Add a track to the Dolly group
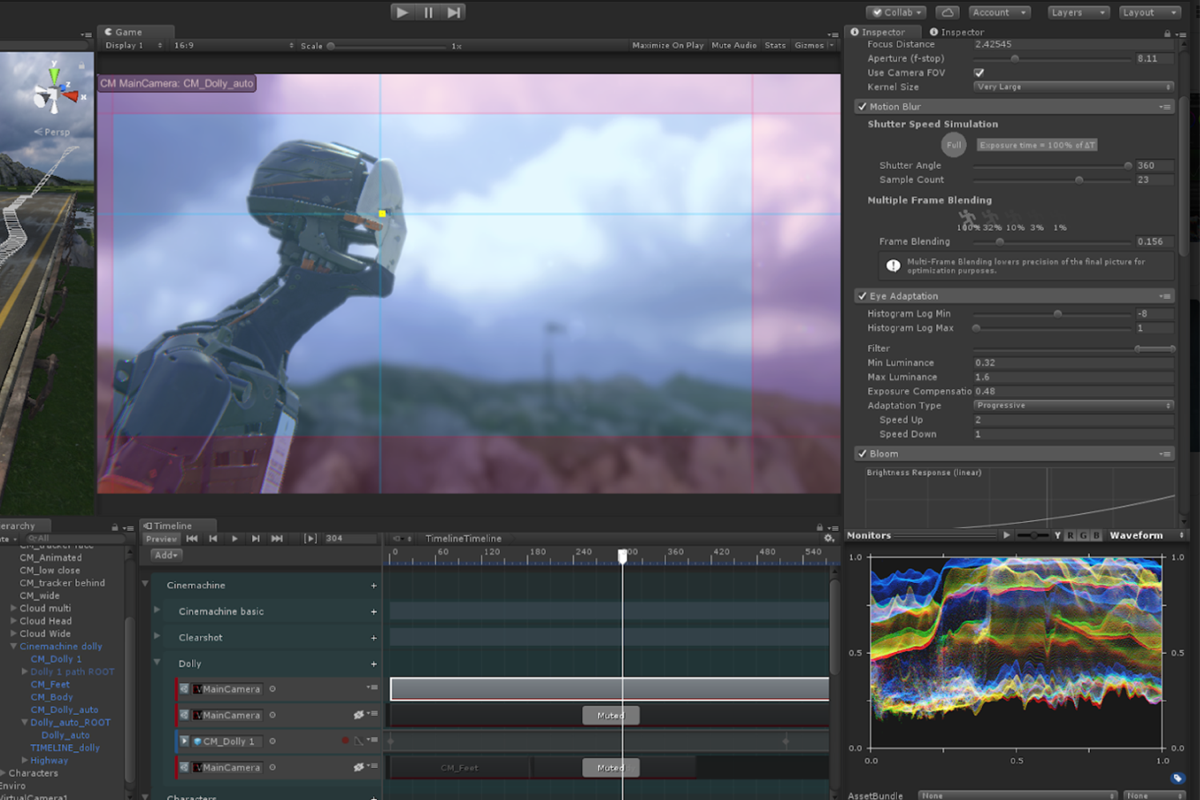Screen dimensions: 1200x800 (x=374, y=664)
